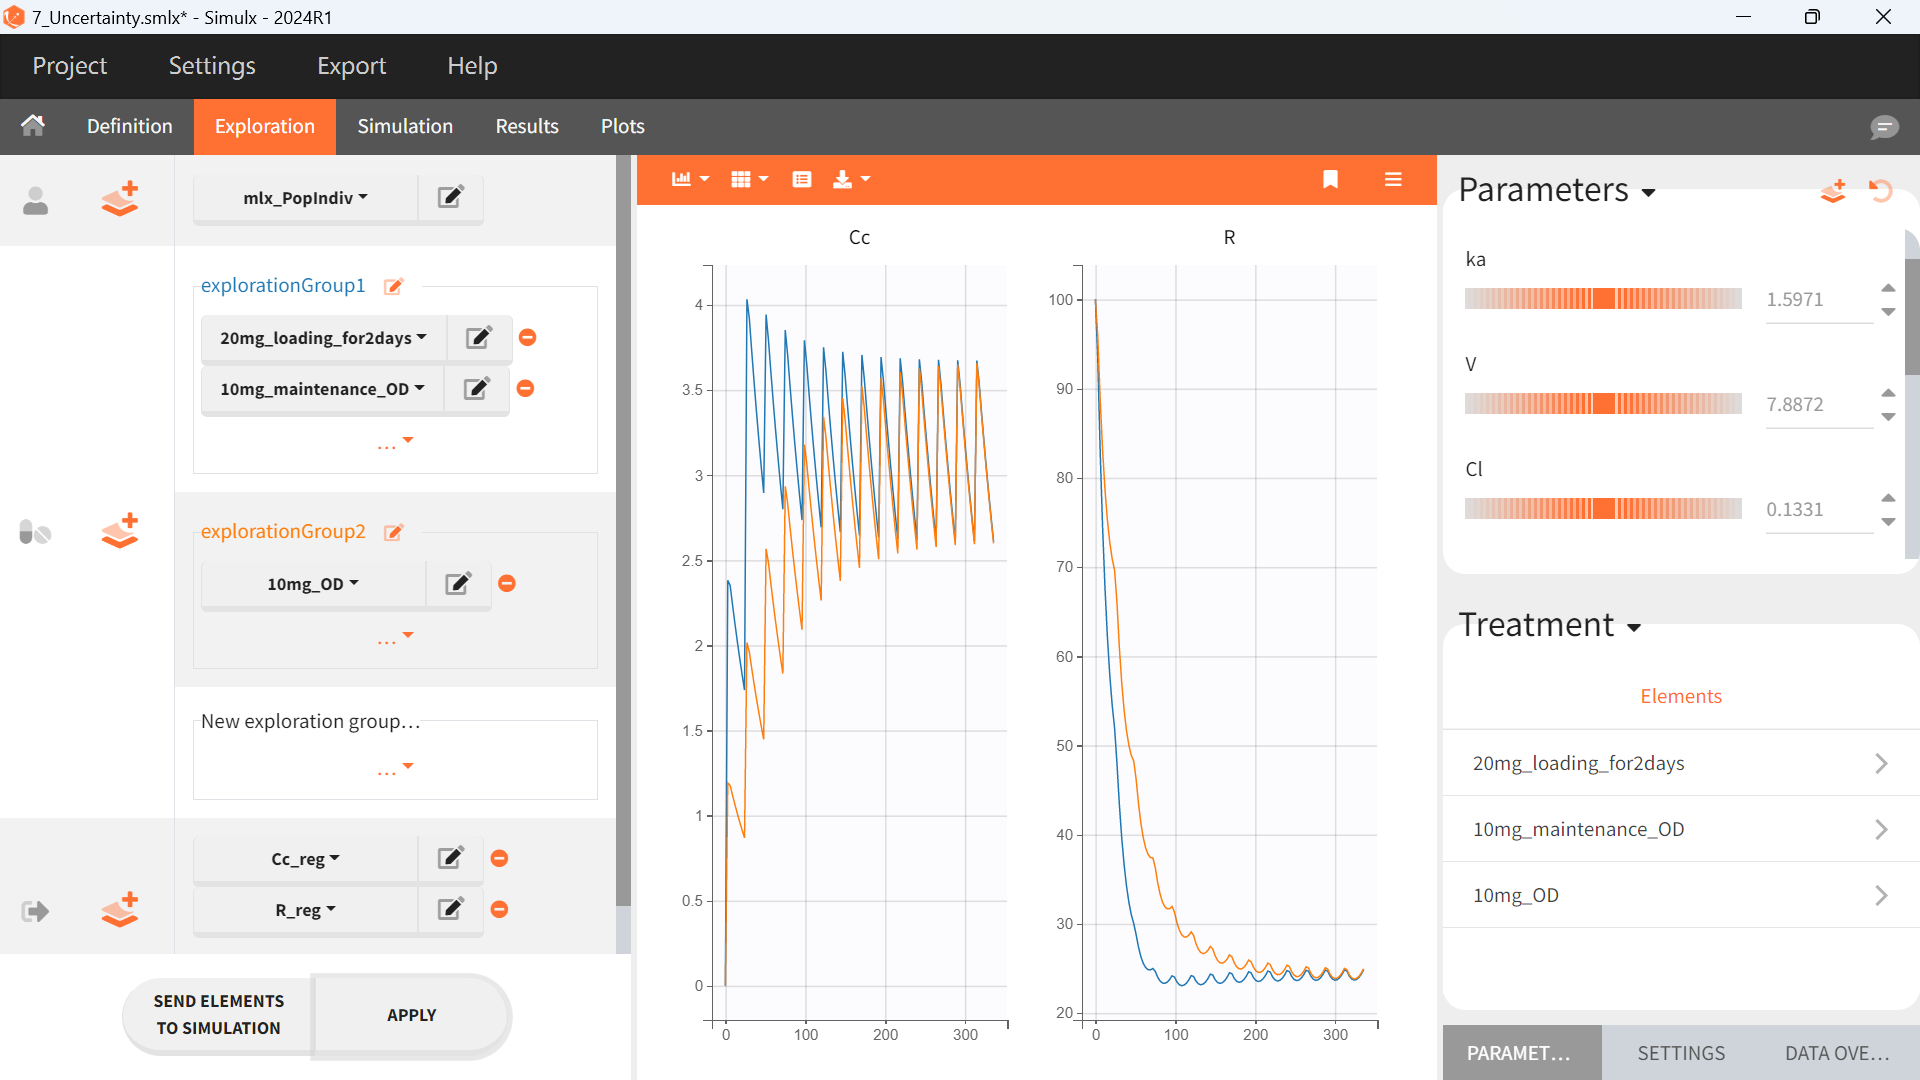
Task: Collapse the Parameters section arrow
Action: tap(1648, 192)
